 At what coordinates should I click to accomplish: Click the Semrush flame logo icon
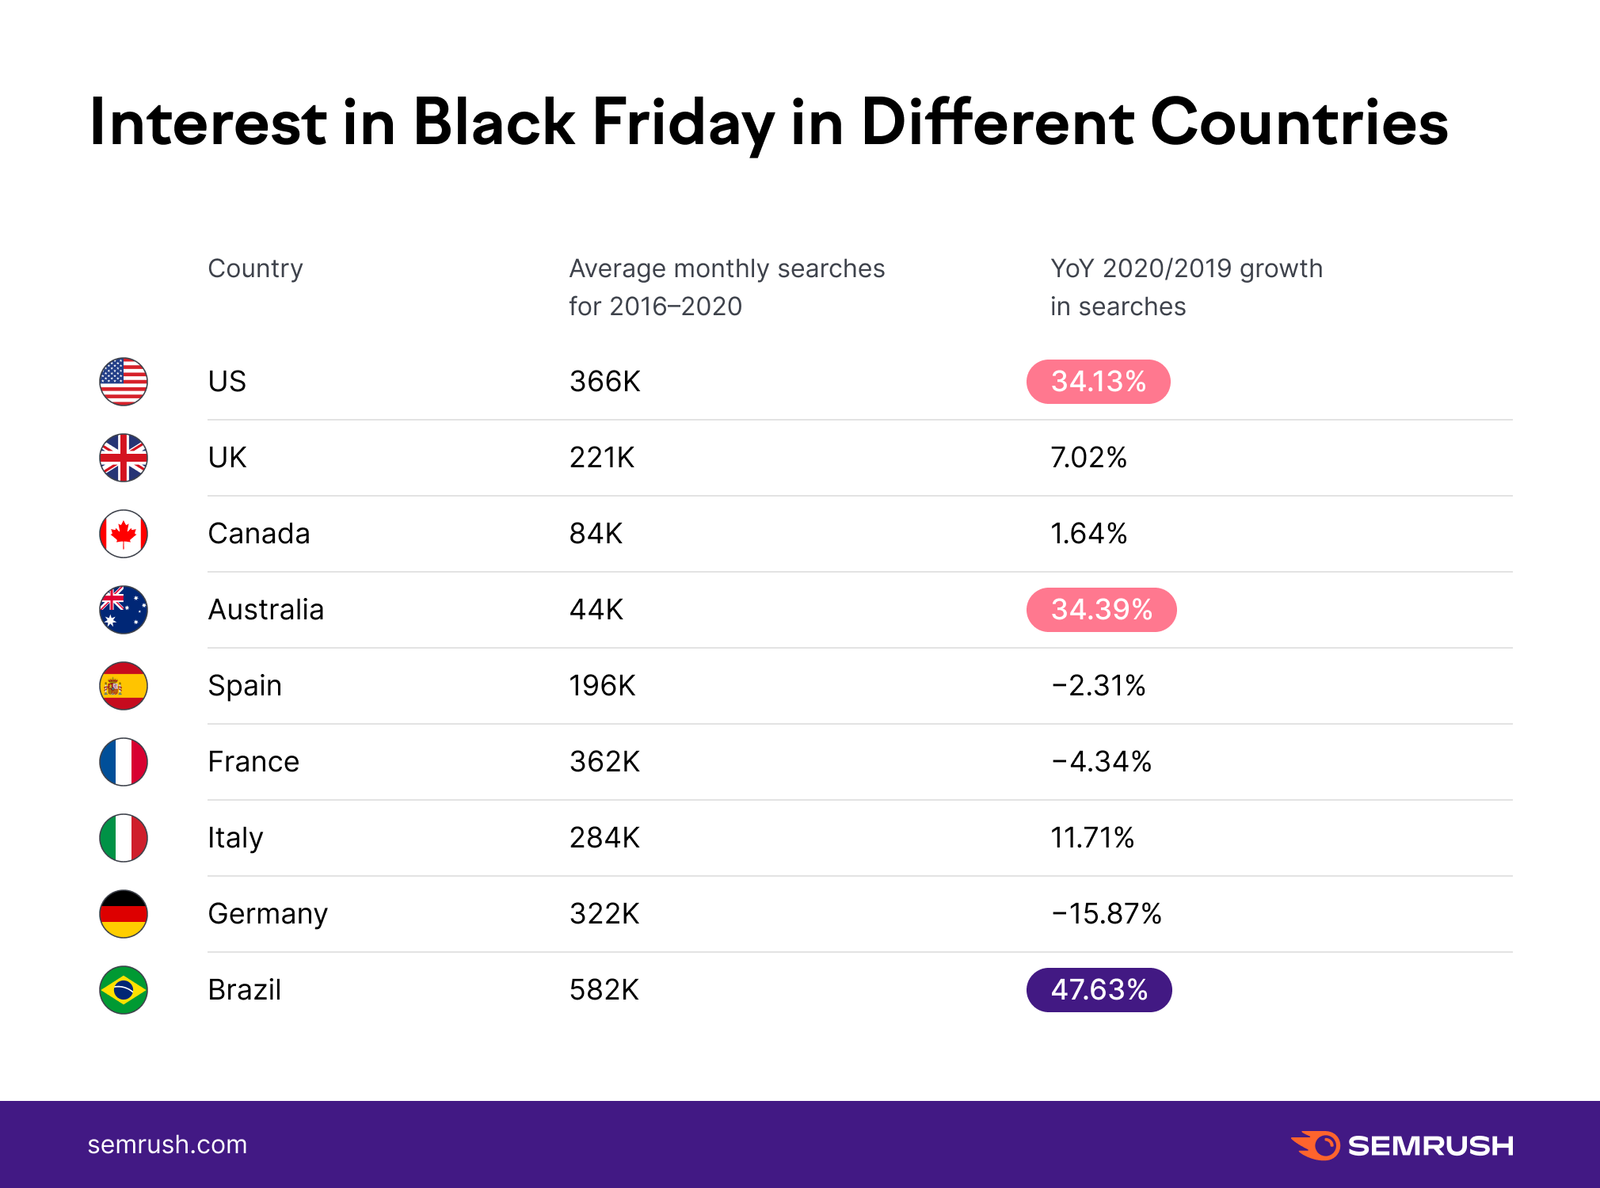coord(1315,1145)
